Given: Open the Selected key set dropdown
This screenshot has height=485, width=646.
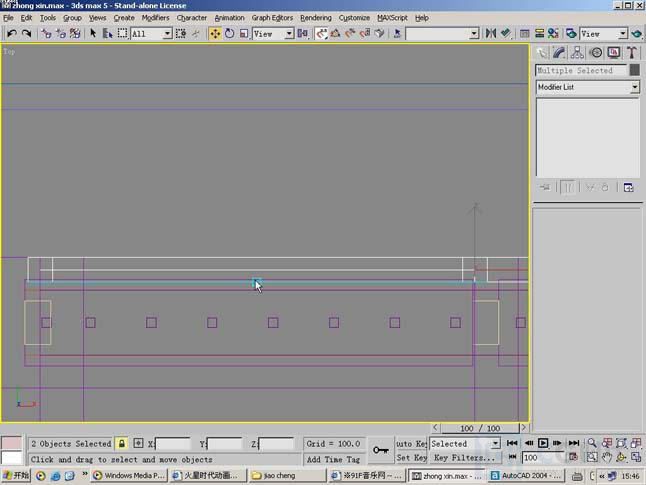Looking at the screenshot, I should (x=465, y=443).
